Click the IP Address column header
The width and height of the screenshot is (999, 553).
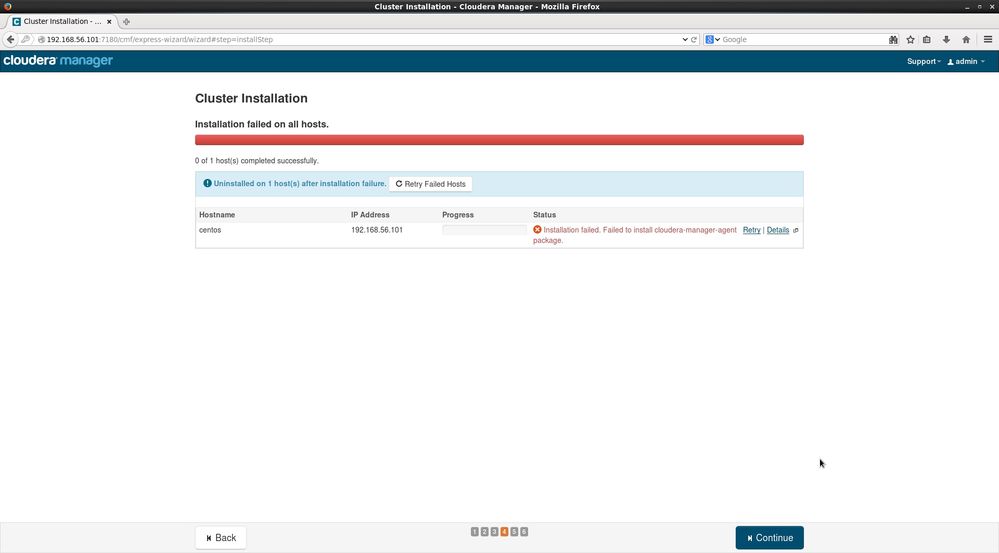coord(370,215)
